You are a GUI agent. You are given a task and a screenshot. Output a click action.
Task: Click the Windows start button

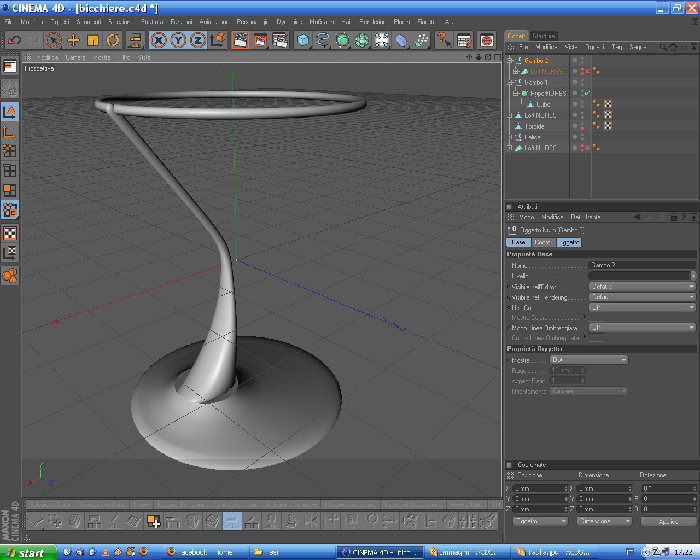click(28, 553)
